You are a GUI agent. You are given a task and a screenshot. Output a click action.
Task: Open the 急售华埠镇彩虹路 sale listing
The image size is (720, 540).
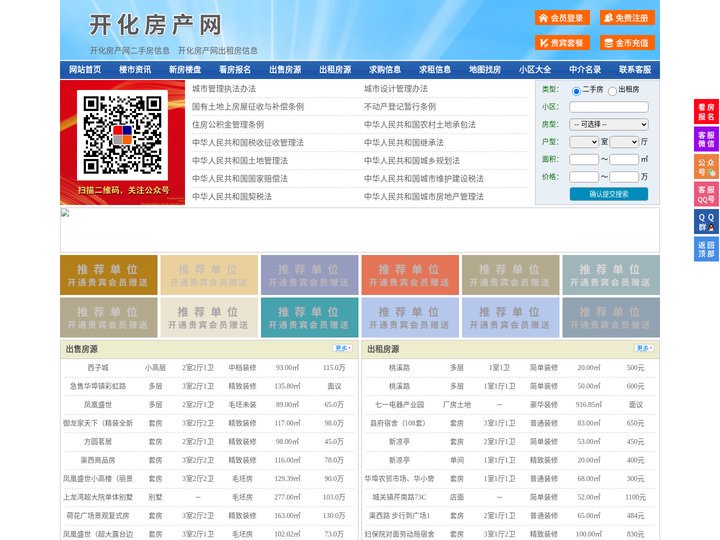tap(98, 386)
